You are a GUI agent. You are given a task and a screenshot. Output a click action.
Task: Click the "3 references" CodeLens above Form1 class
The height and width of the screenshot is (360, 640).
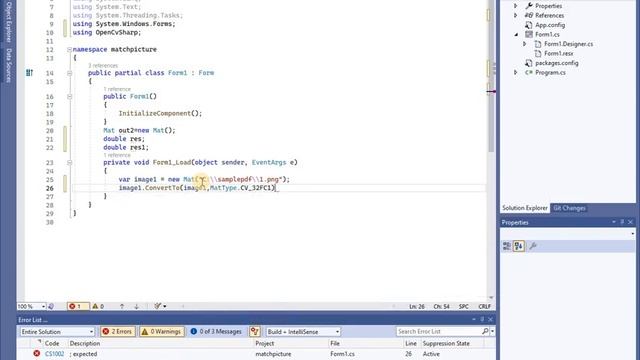[x=103, y=65]
